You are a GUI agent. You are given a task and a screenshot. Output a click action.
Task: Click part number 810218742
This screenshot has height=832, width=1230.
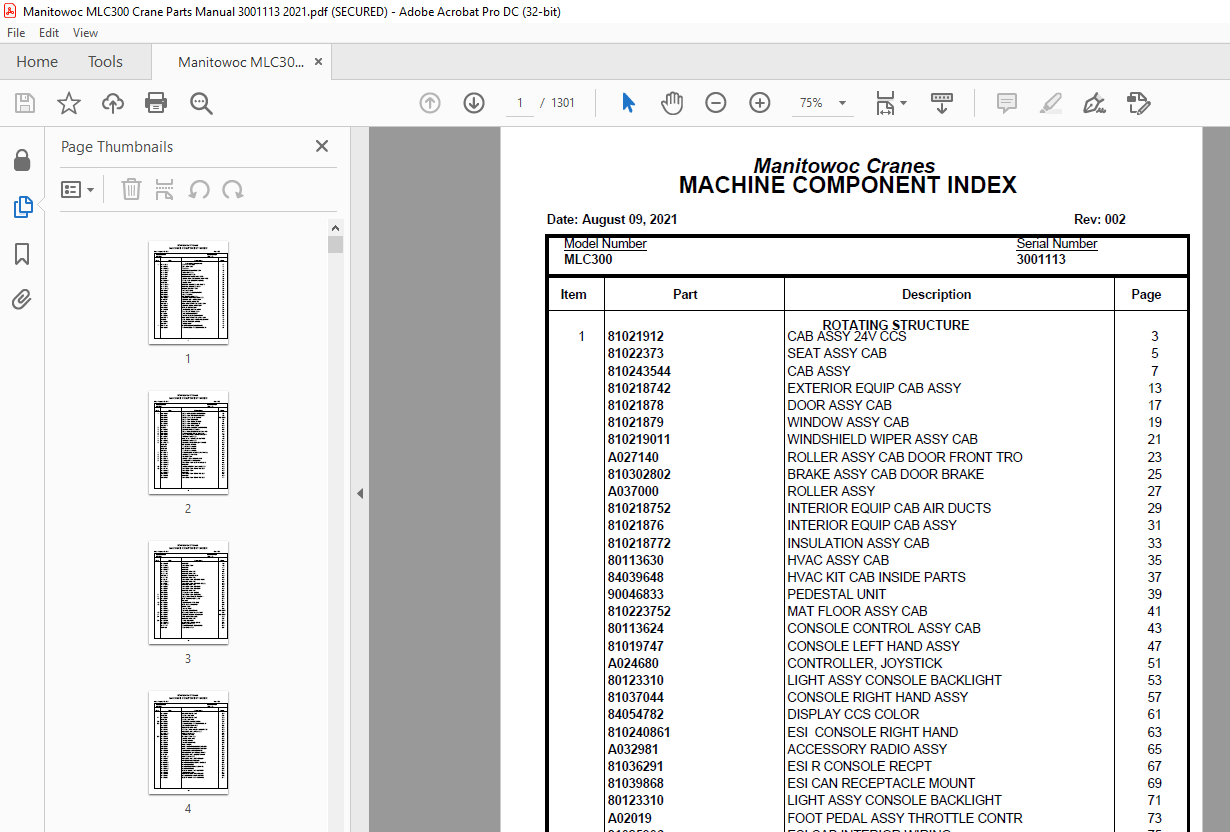tap(639, 388)
